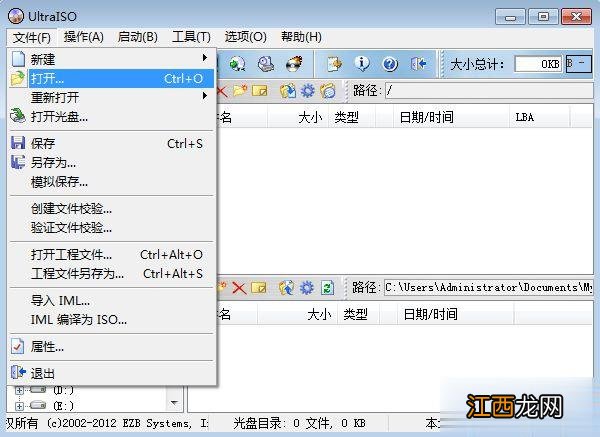Click the yellow rename label icon in upper pane toolbar
Image resolution: width=600 pixels, height=437 pixels.
pyautogui.click(x=259, y=91)
